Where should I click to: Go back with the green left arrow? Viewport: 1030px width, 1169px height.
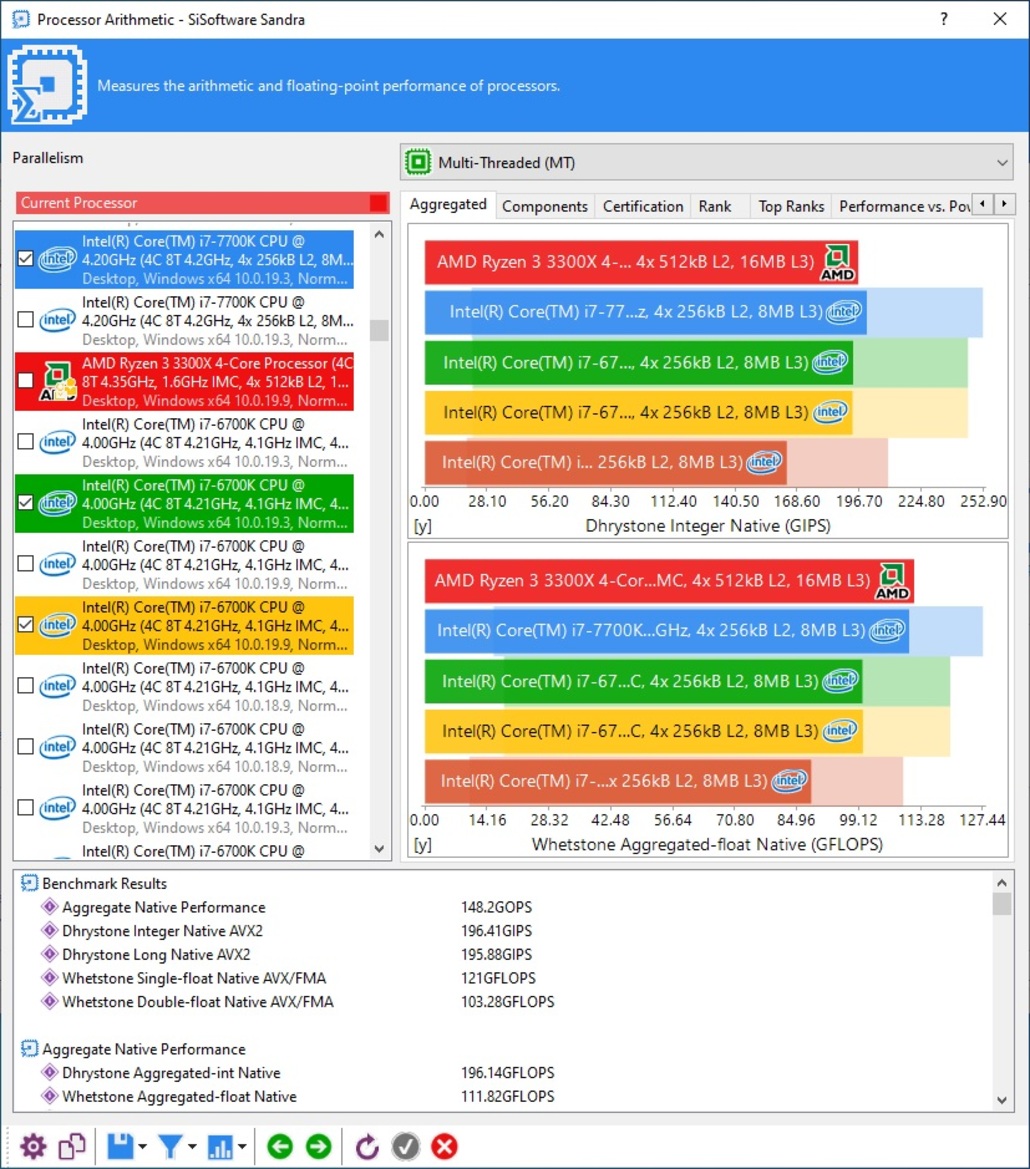click(280, 1146)
